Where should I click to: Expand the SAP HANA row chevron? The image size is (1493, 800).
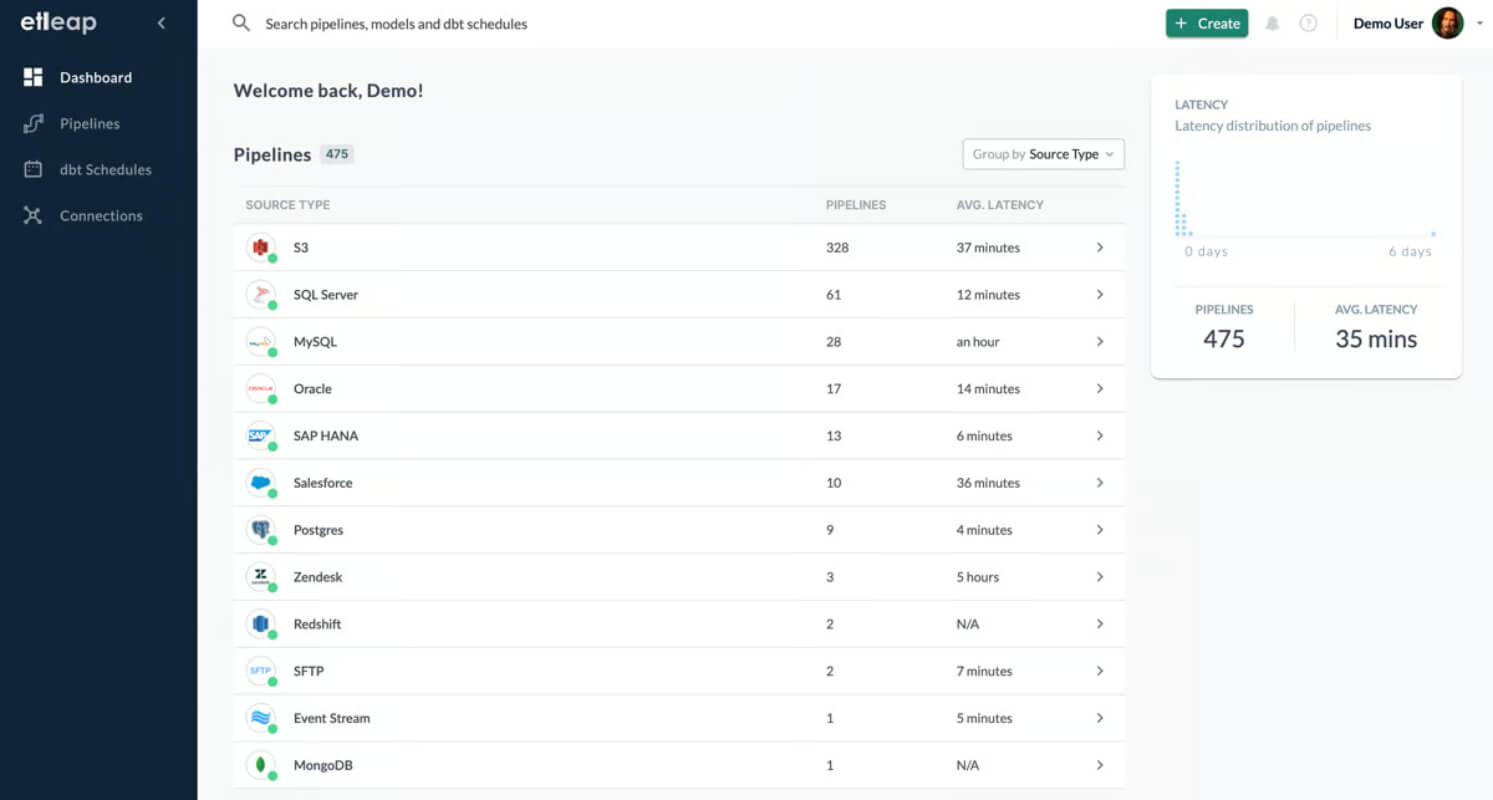click(1100, 435)
